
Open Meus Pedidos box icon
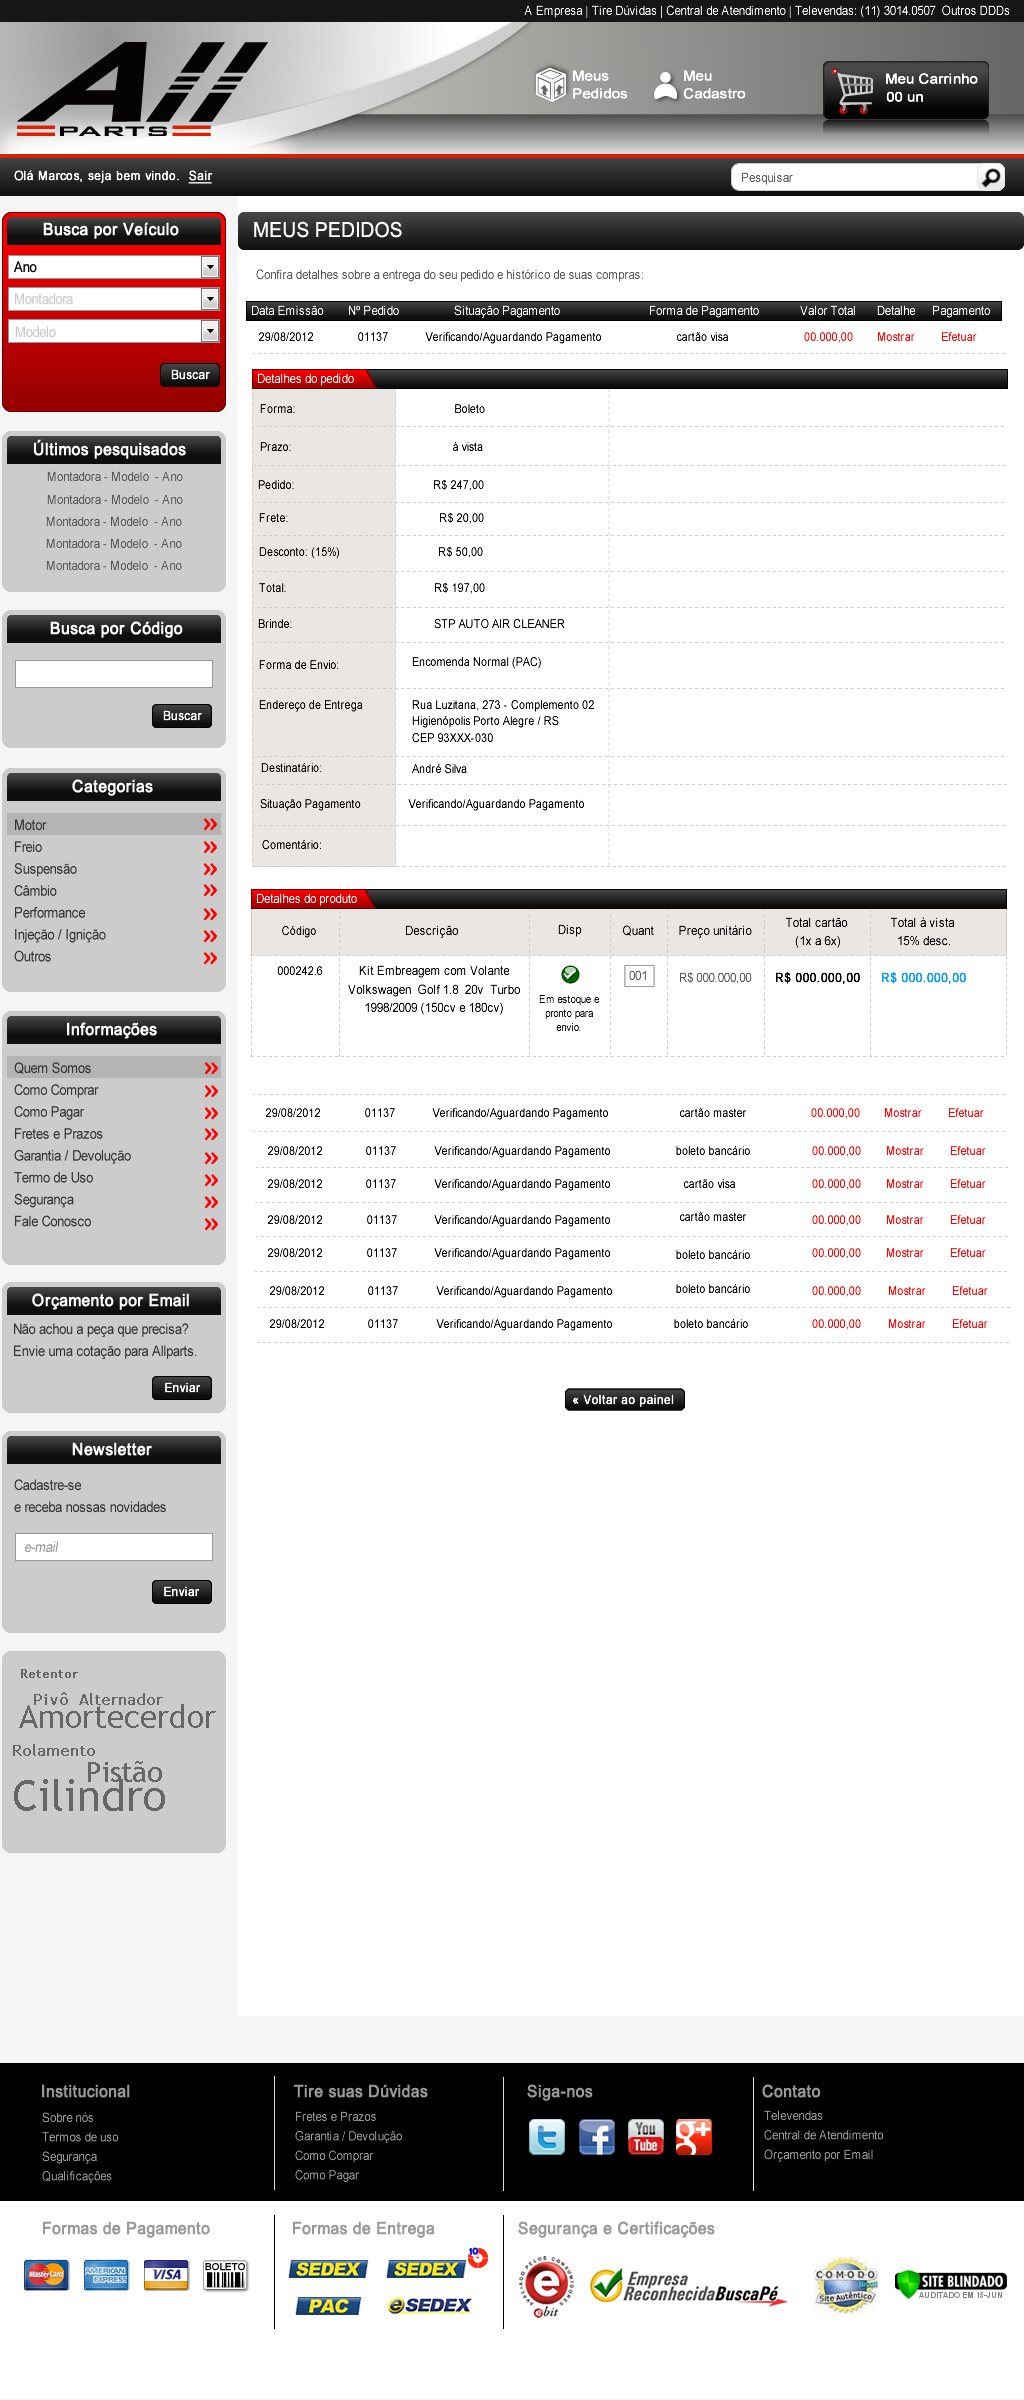click(550, 85)
